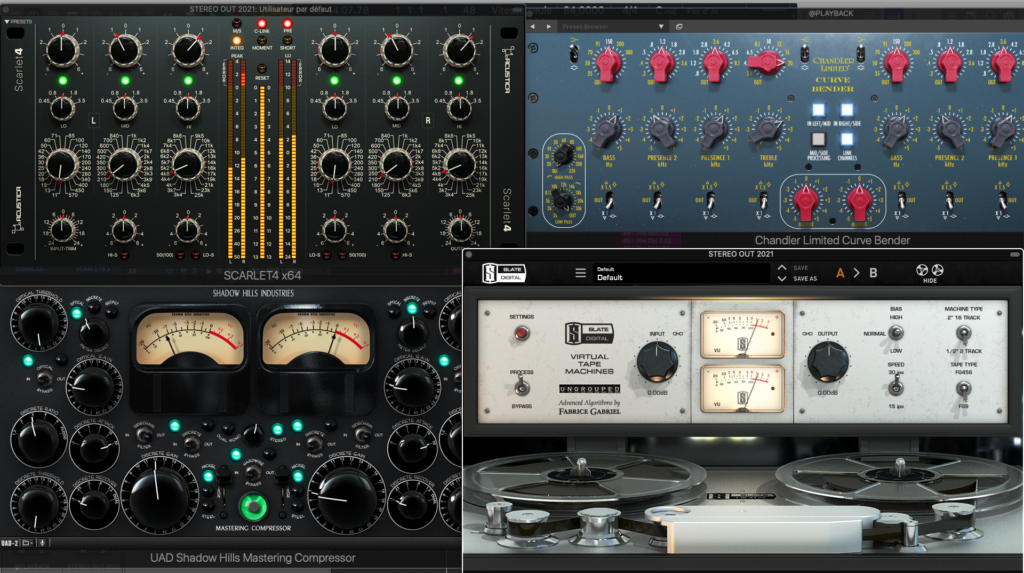Image resolution: width=1024 pixels, height=573 pixels.
Task: Select SHORT loudness mode on Scarlet4
Action: pyautogui.click(x=287, y=41)
